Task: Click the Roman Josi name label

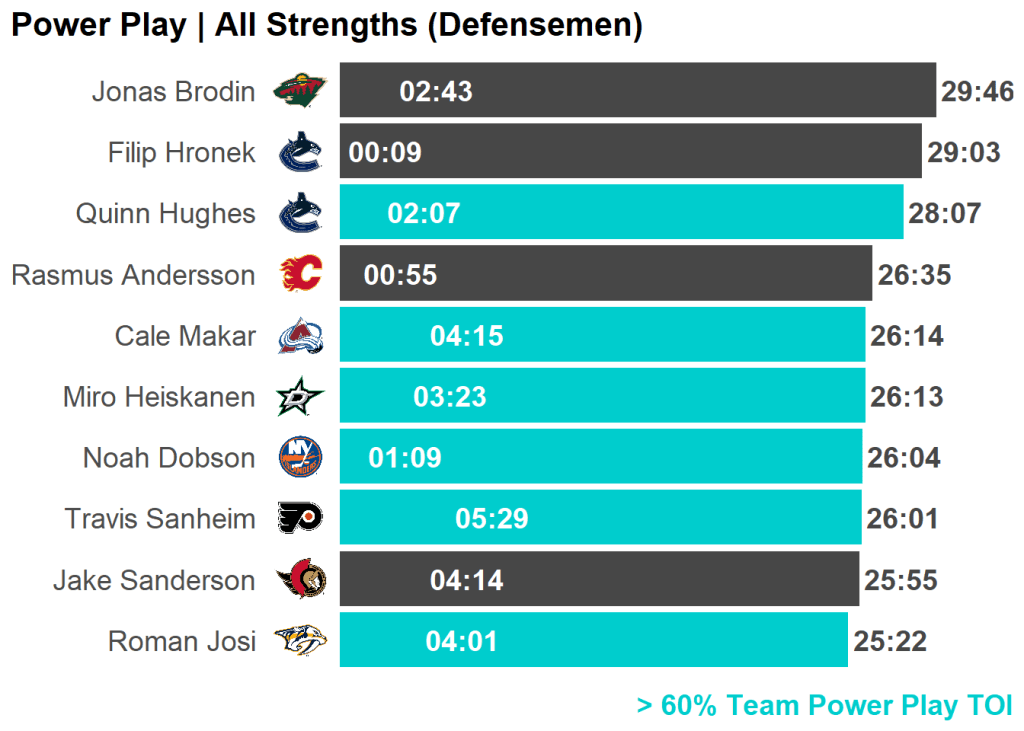Action: click(x=182, y=641)
